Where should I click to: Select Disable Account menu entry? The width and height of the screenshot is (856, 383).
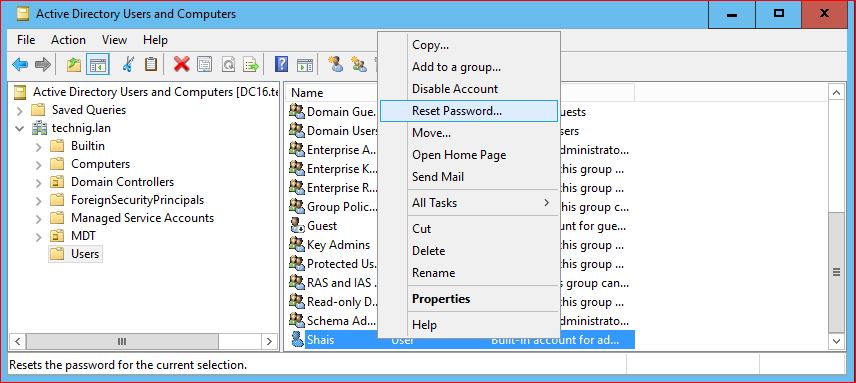click(469, 88)
